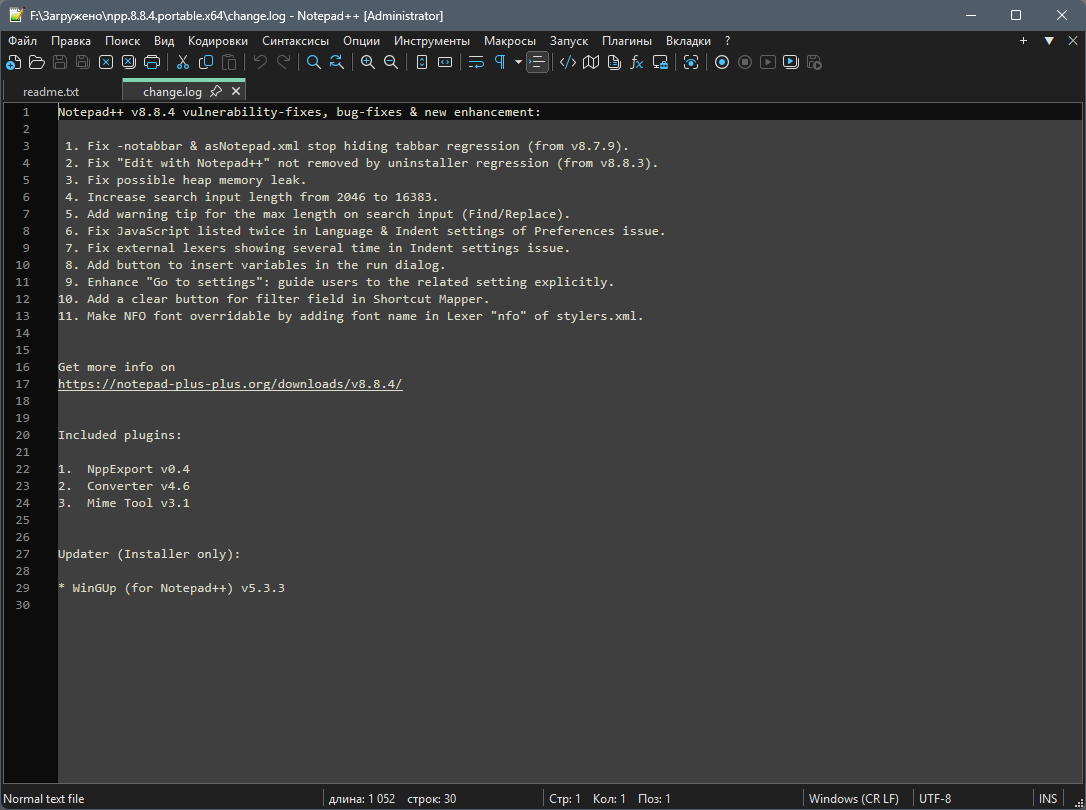The width and height of the screenshot is (1086, 810).
Task: Open Find with the magnifier icon
Action: (x=314, y=62)
